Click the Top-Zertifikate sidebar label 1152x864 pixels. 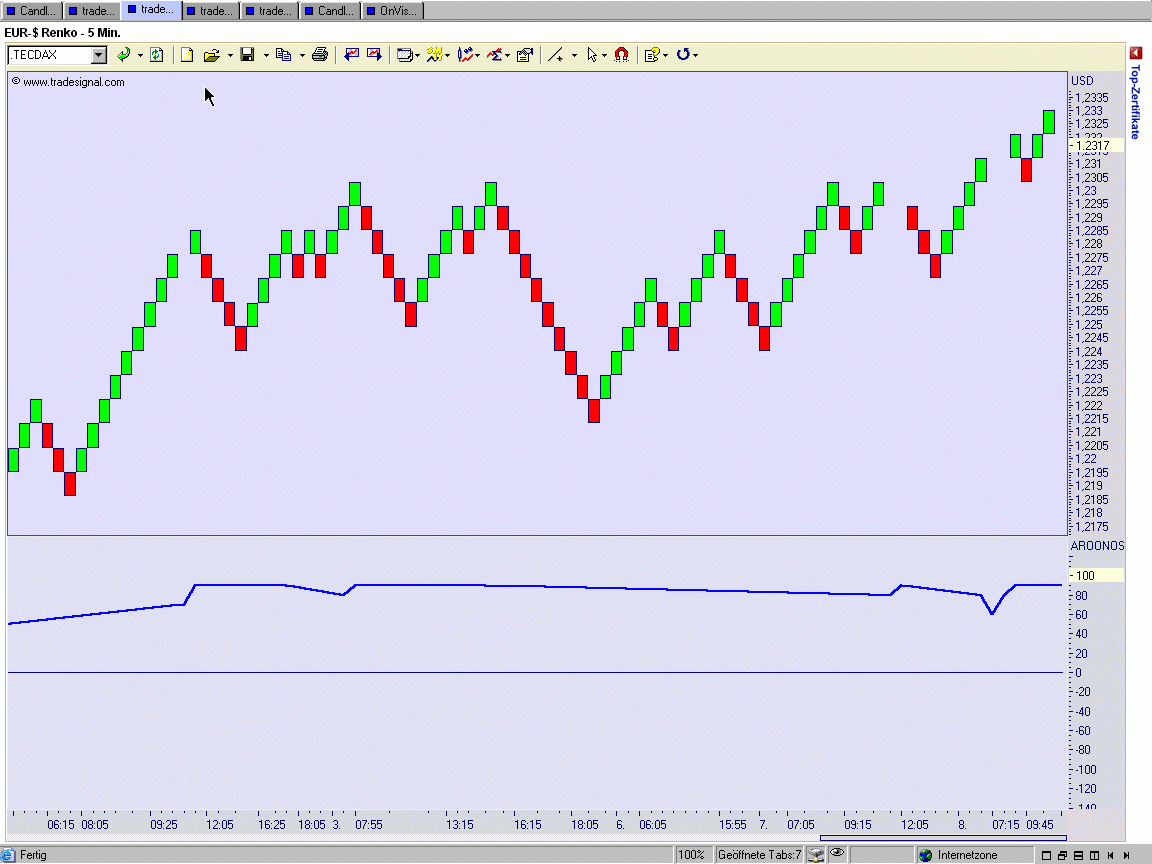[1135, 100]
